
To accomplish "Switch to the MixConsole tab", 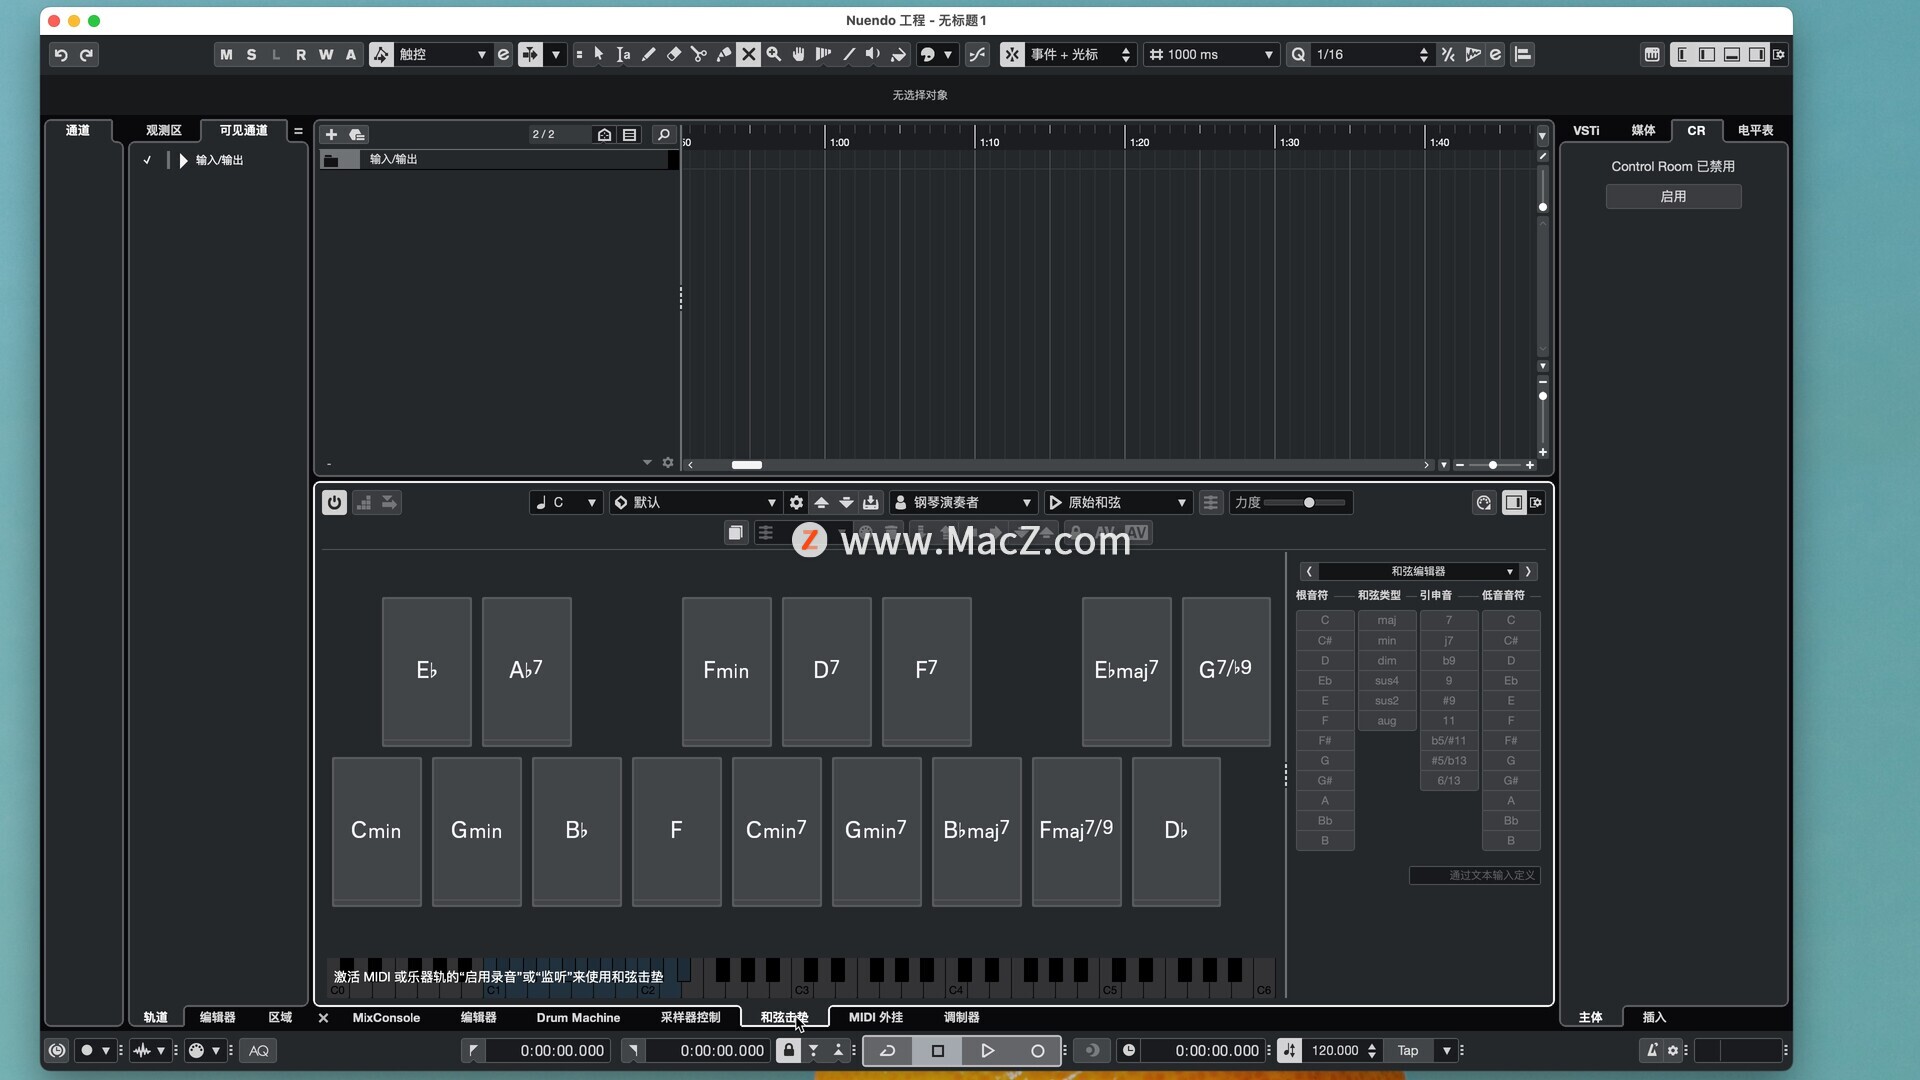I will [x=386, y=1017].
